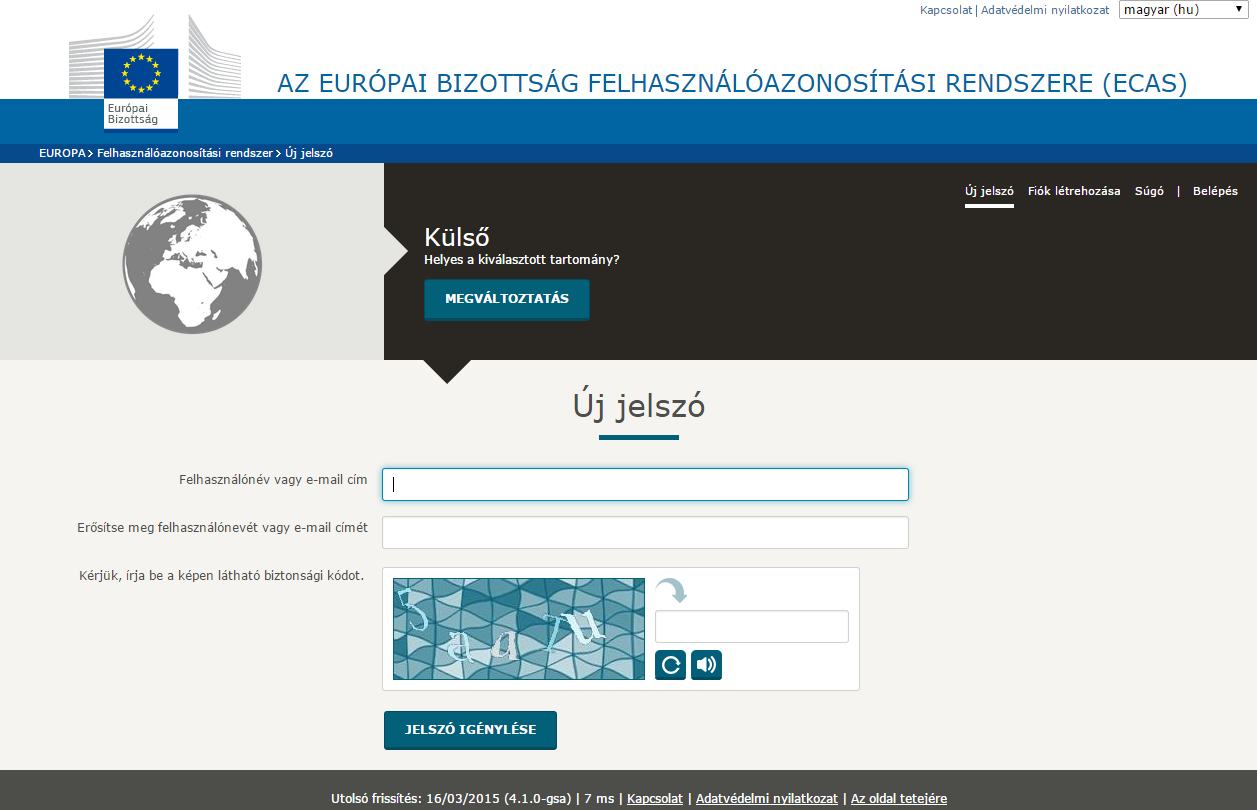Open the top Adatvédelmi nyilatkozat link
The height and width of the screenshot is (810, 1257).
click(1045, 10)
